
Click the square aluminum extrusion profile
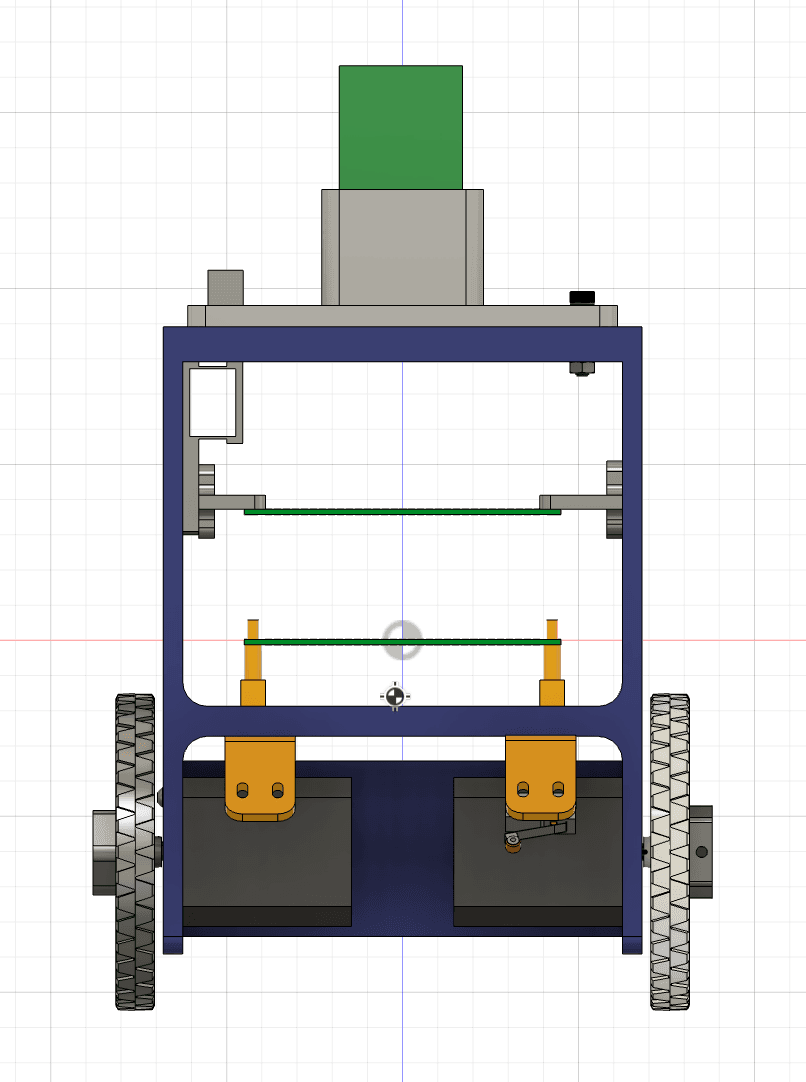click(215, 402)
